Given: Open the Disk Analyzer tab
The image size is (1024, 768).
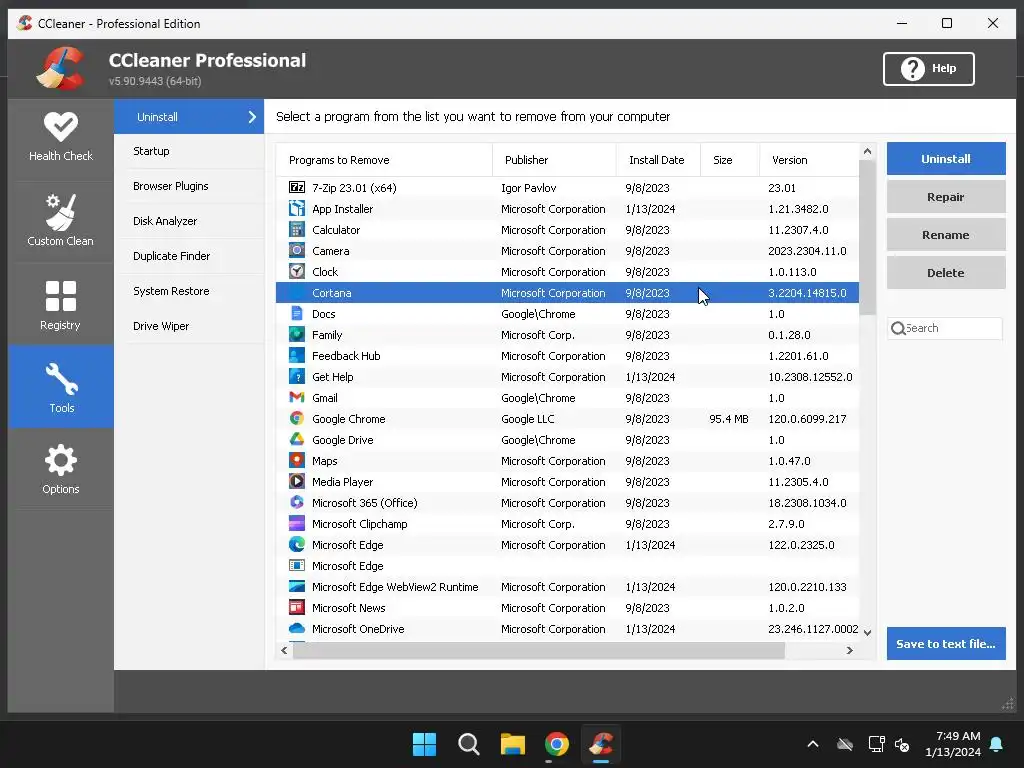Looking at the screenshot, I should 189,221.
